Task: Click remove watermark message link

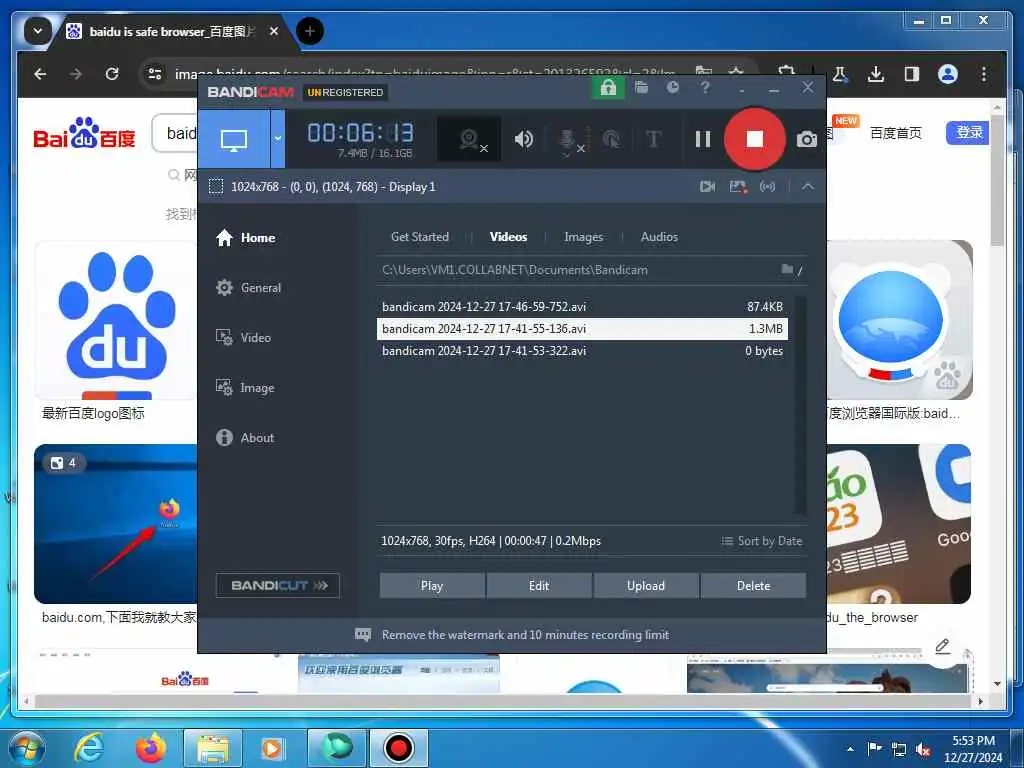Action: click(x=525, y=635)
